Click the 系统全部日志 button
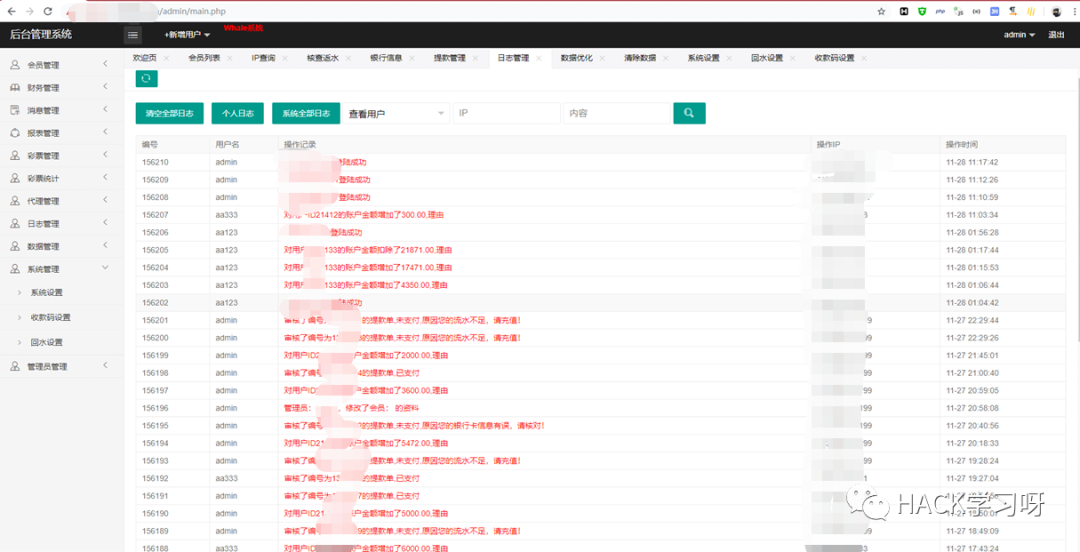Image resolution: width=1080 pixels, height=552 pixels. [306, 113]
